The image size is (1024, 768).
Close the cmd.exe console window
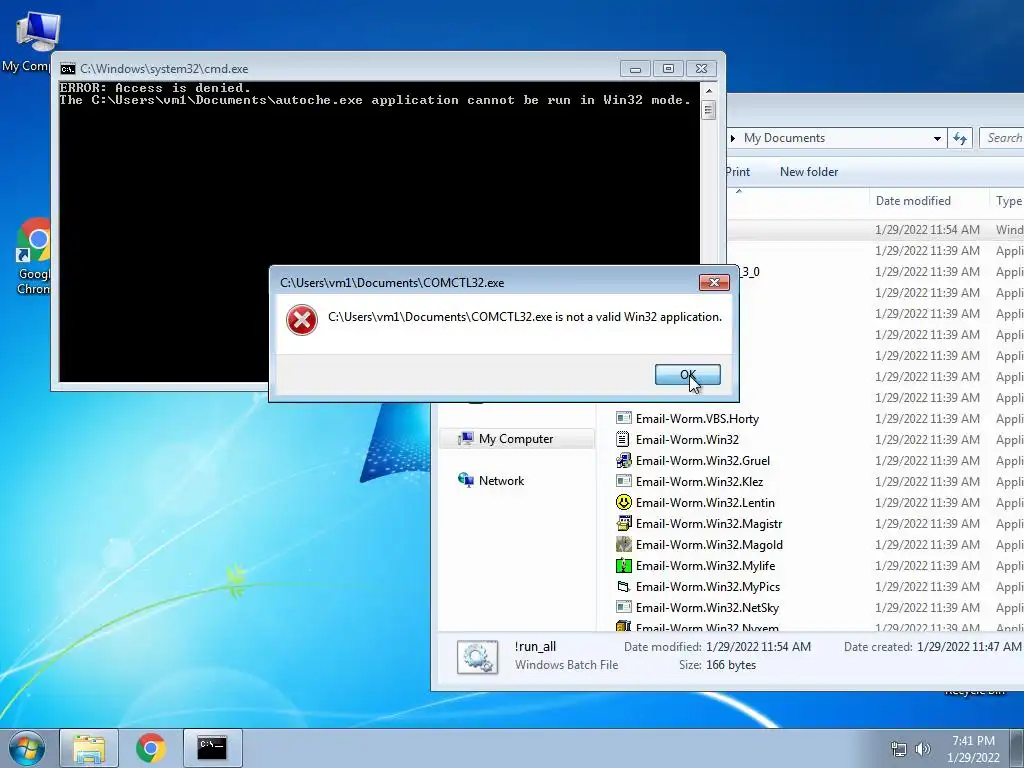click(701, 69)
